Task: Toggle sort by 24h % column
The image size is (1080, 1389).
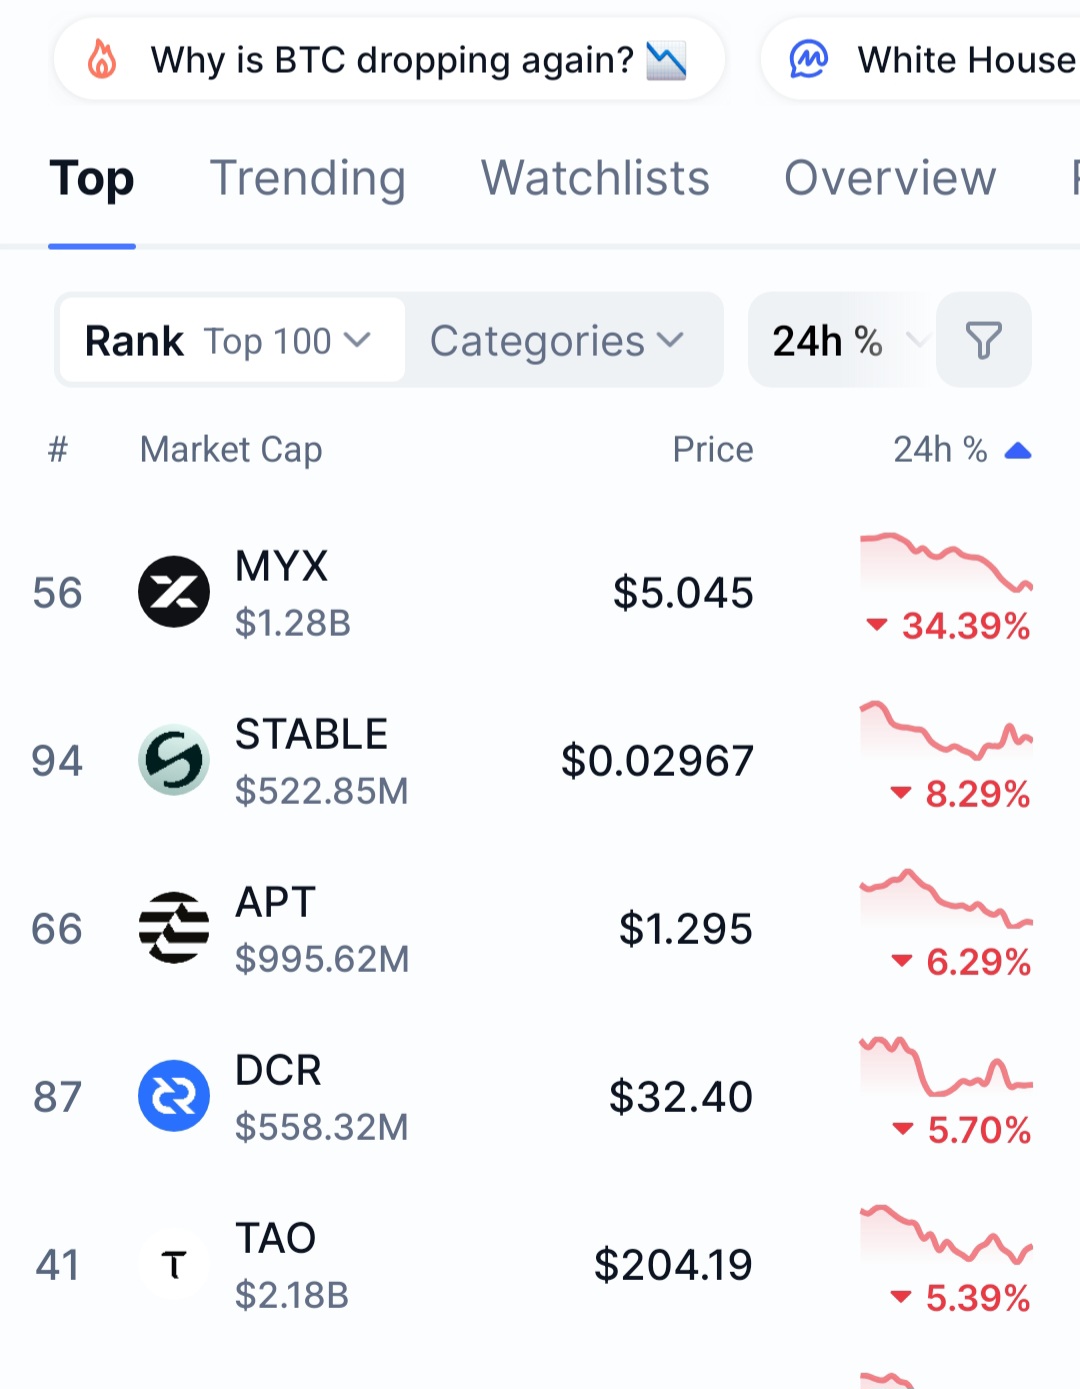Action: coord(960,450)
